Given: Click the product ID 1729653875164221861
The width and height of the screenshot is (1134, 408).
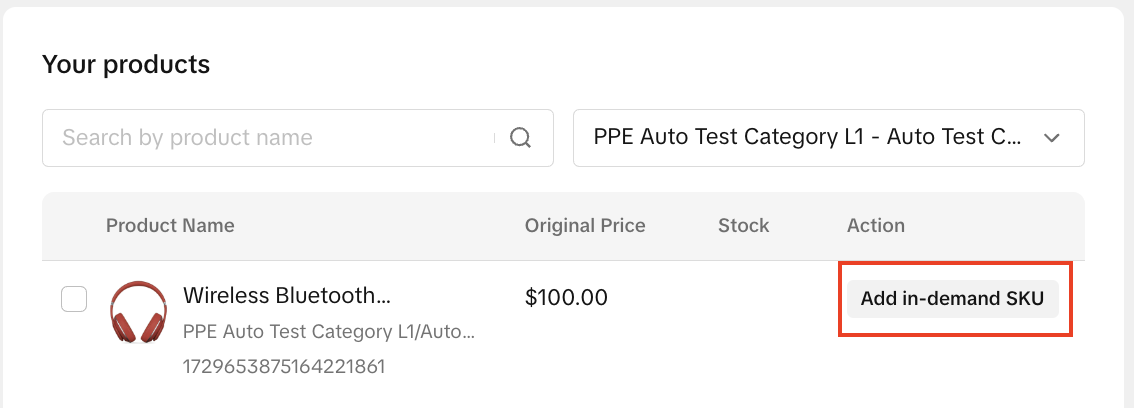Looking at the screenshot, I should point(284,366).
